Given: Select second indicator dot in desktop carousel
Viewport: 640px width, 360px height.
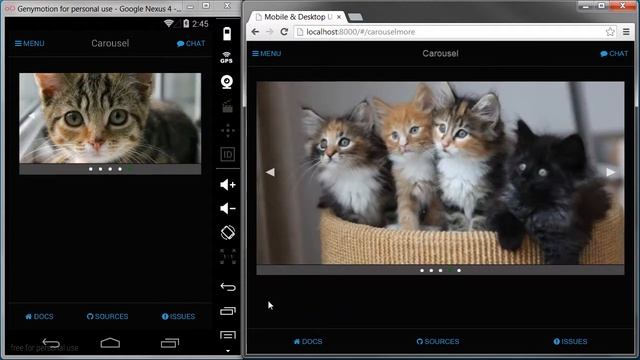Looking at the screenshot, I should coord(431,270).
